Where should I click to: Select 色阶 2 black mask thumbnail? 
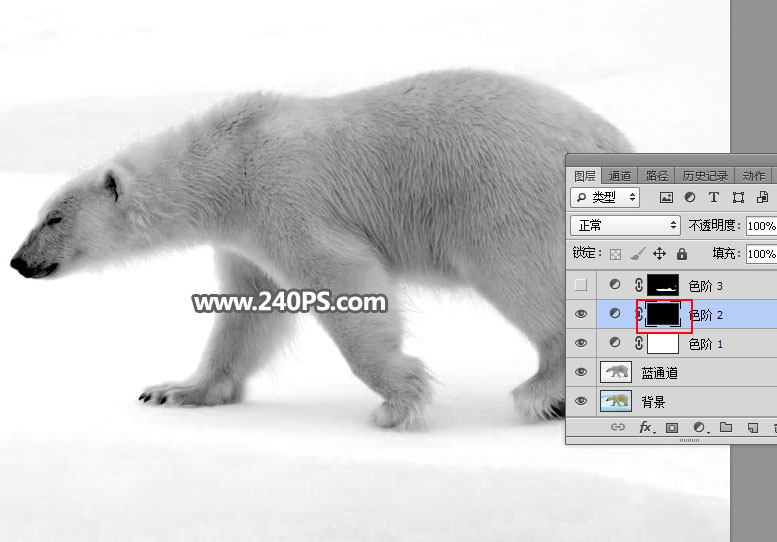pos(663,314)
